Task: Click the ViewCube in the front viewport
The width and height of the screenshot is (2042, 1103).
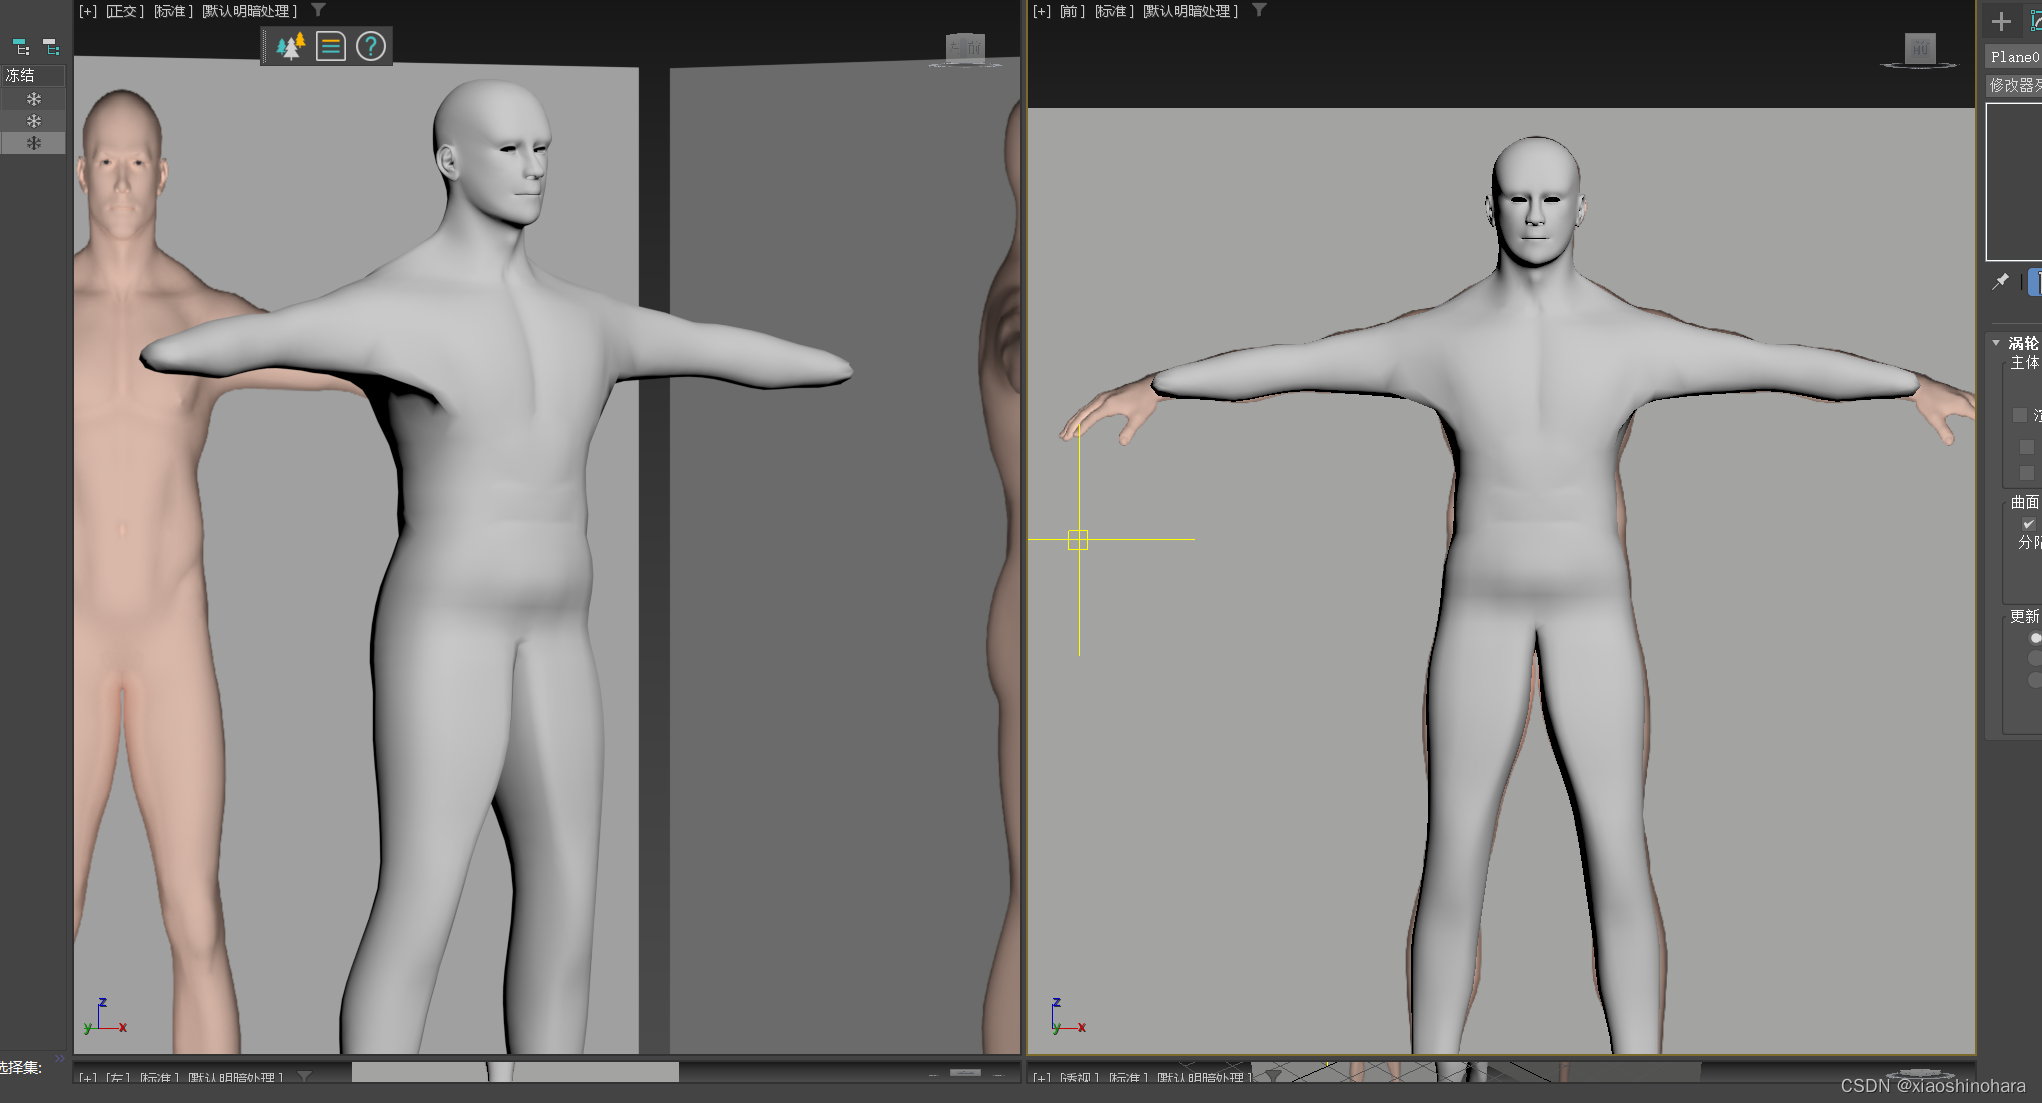Action: coord(1919,49)
